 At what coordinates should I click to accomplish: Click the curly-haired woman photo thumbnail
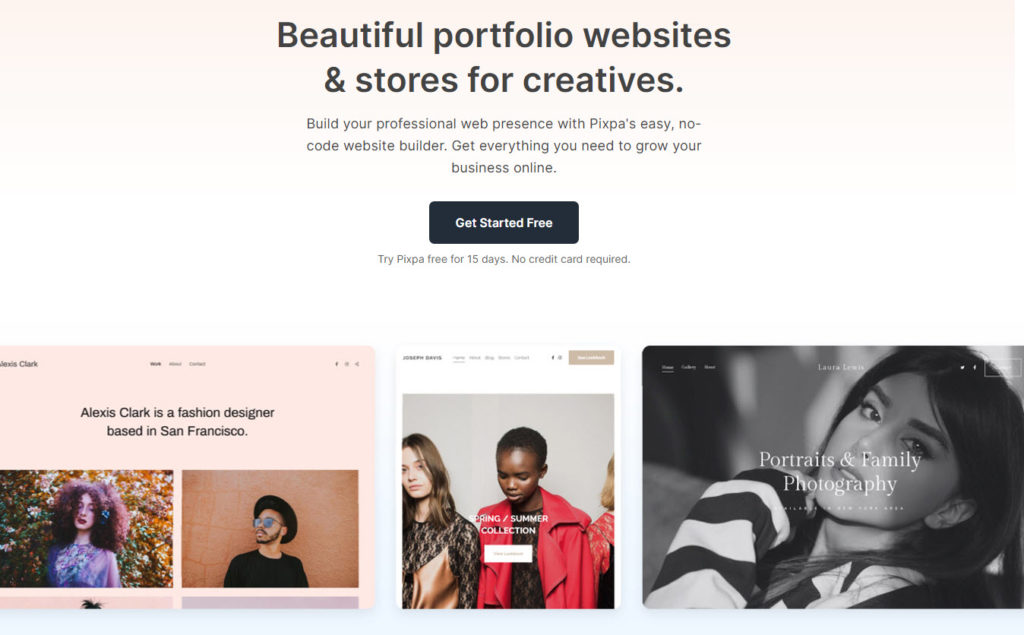(86, 529)
